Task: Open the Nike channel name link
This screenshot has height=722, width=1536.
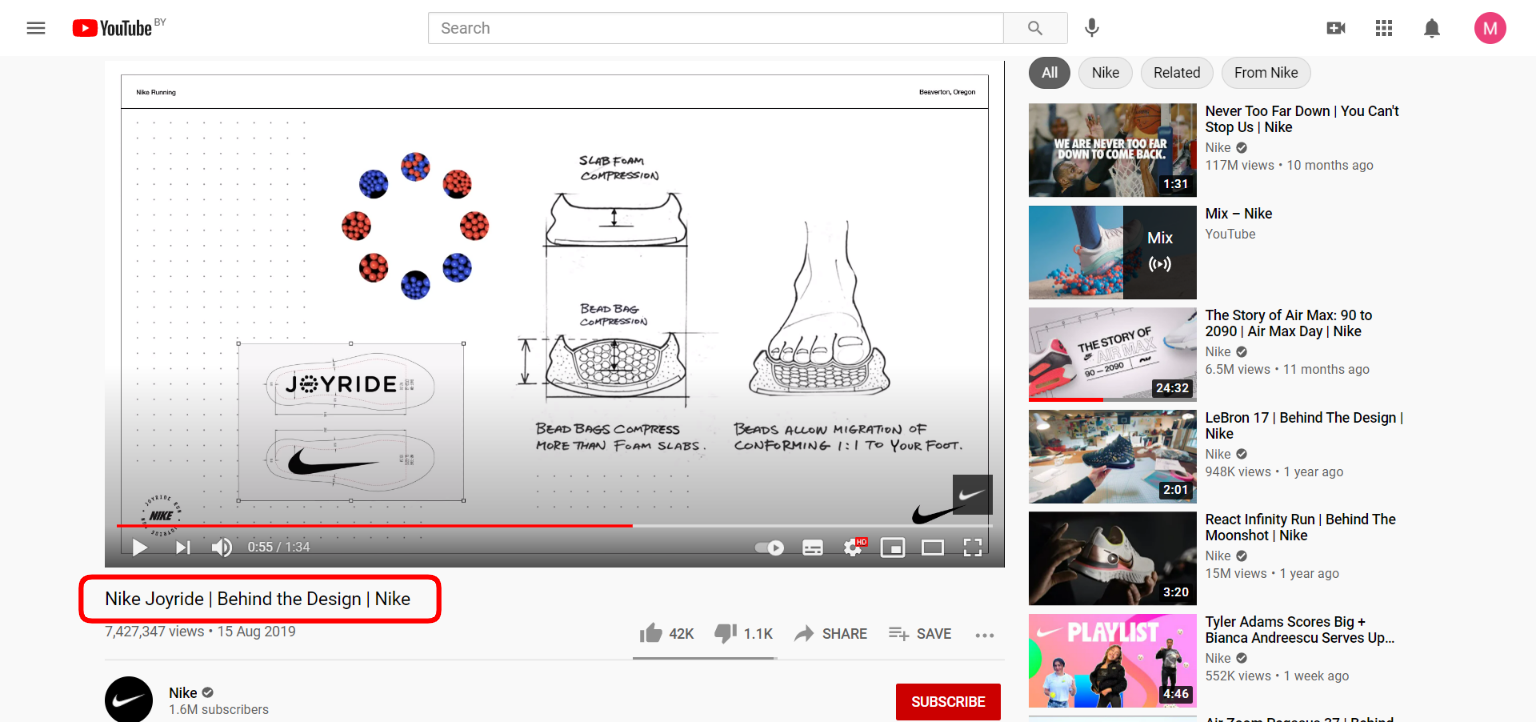Action: (x=183, y=692)
